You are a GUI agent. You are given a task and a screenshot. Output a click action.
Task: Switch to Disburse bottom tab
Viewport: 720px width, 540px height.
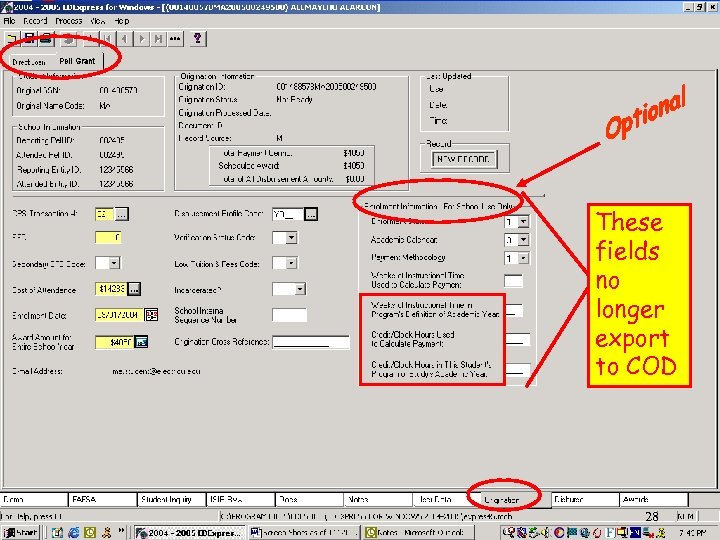[x=585, y=499]
